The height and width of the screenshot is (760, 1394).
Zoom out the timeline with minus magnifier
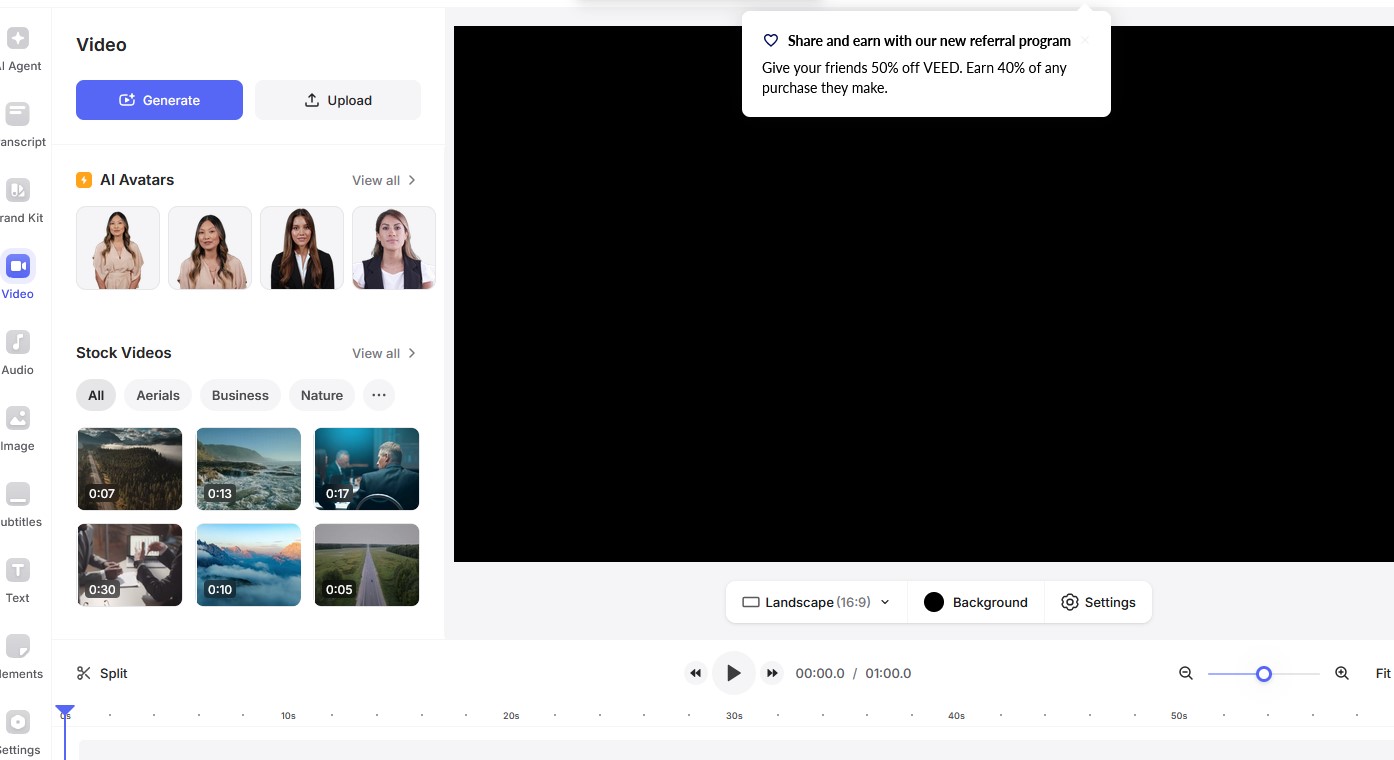tap(1186, 673)
